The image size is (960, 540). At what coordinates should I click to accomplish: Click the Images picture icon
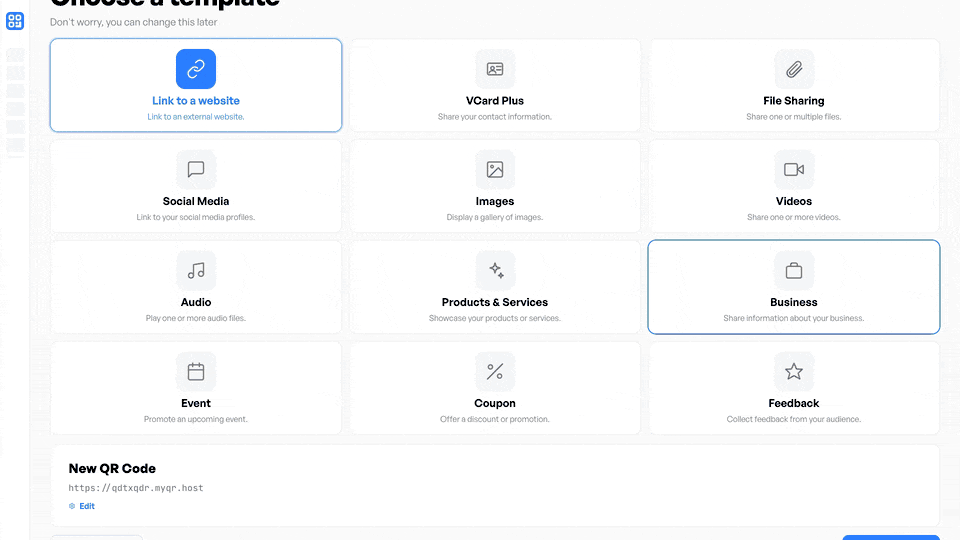(495, 170)
